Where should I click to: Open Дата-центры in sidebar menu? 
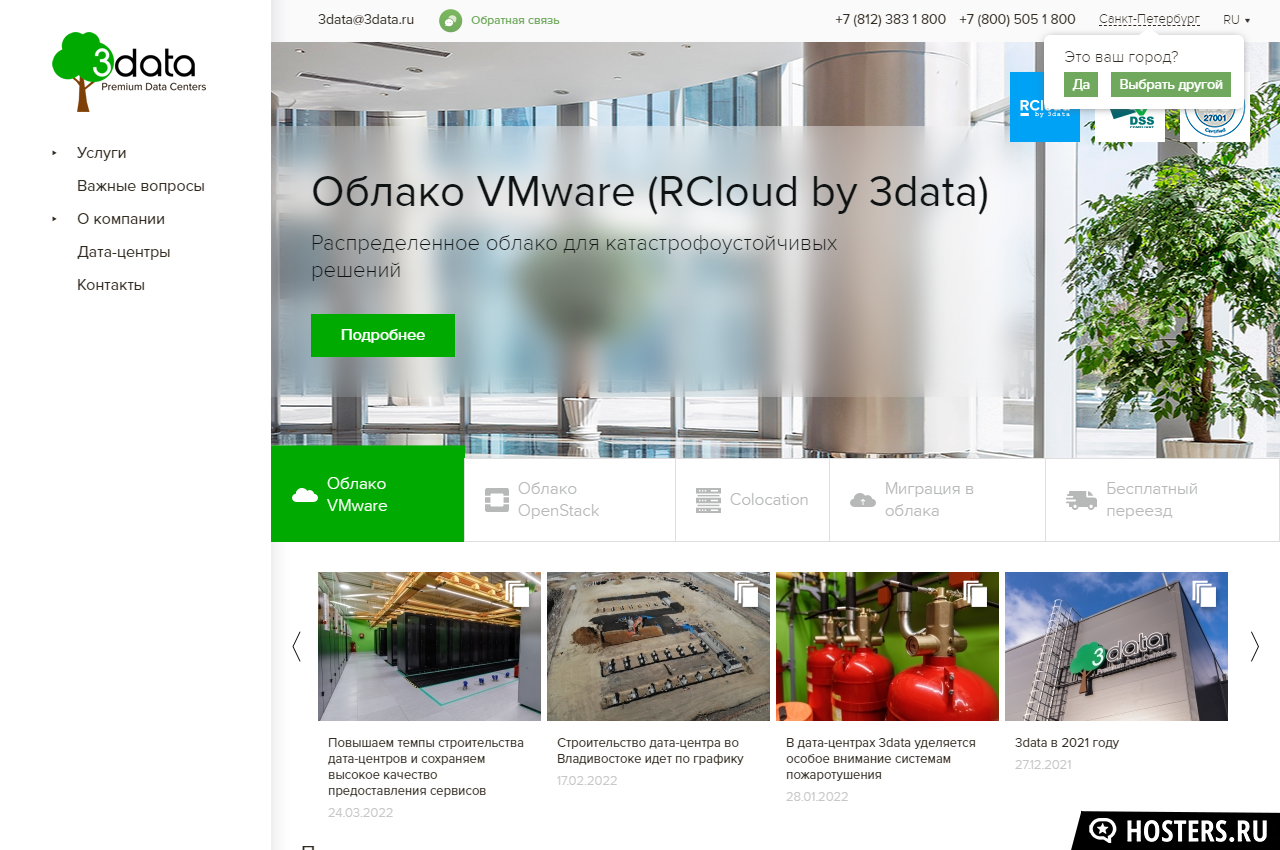124,252
